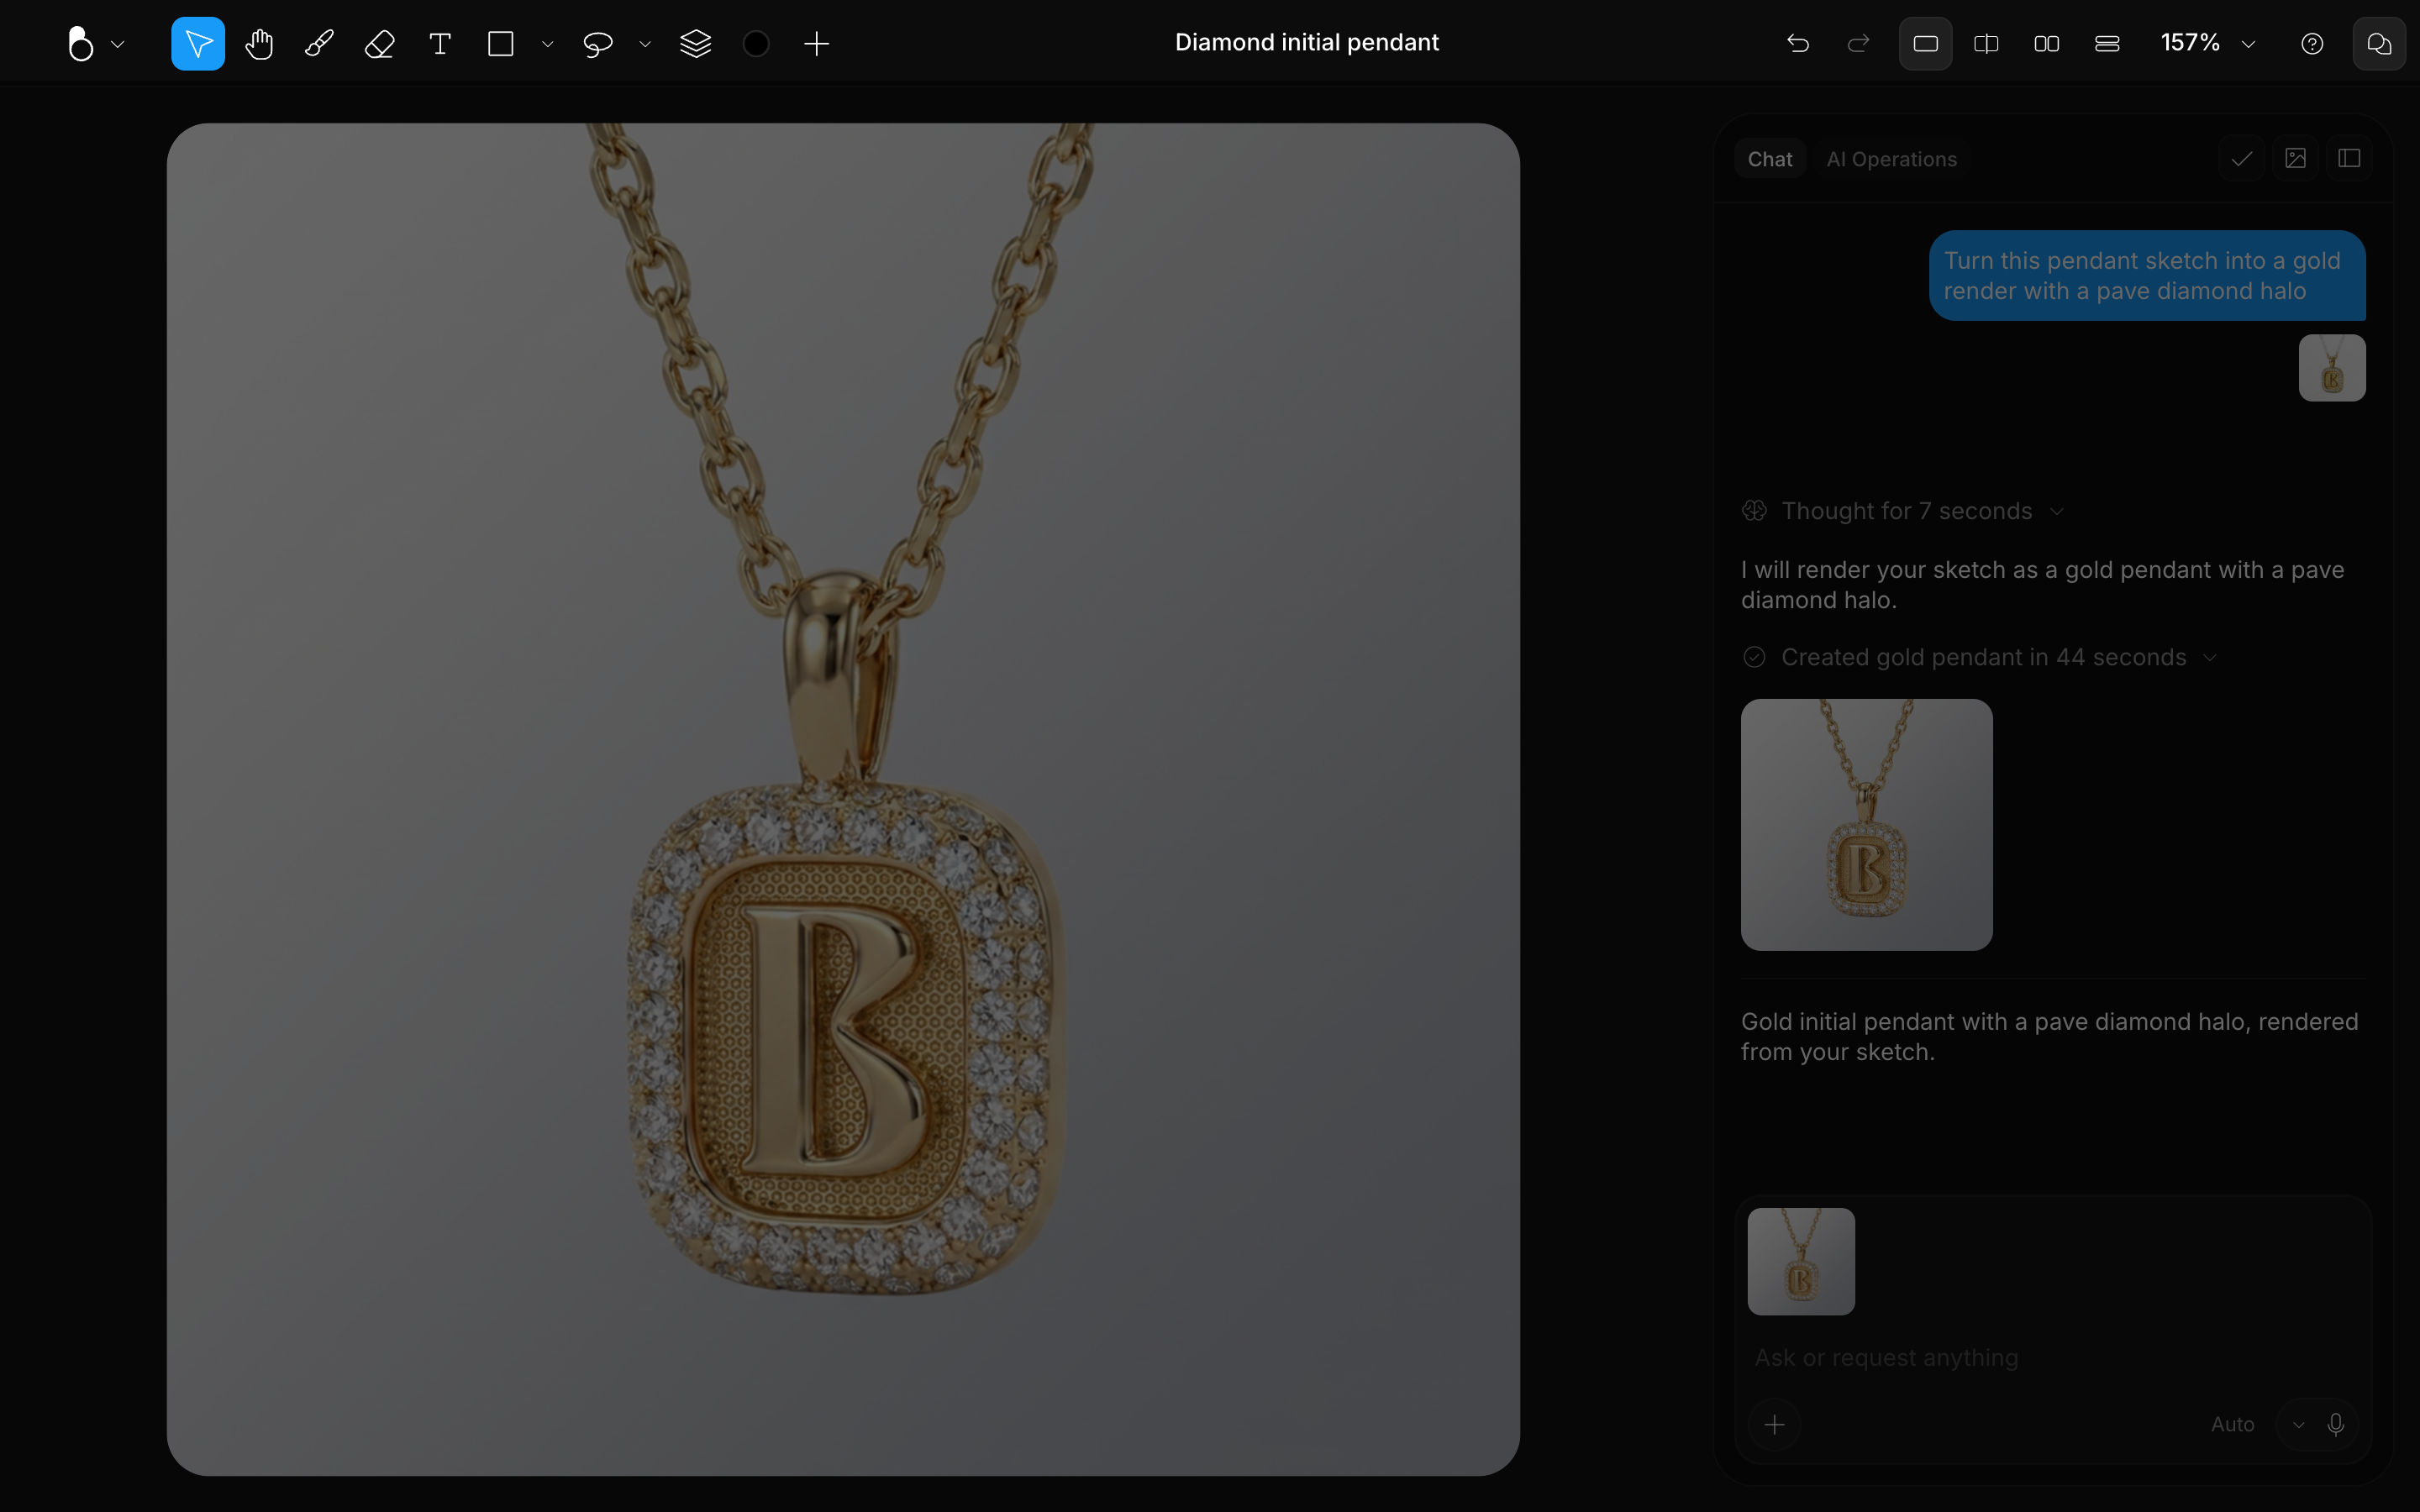Open the black color swatch
Viewport: 2420px width, 1512px height.
[x=757, y=43]
